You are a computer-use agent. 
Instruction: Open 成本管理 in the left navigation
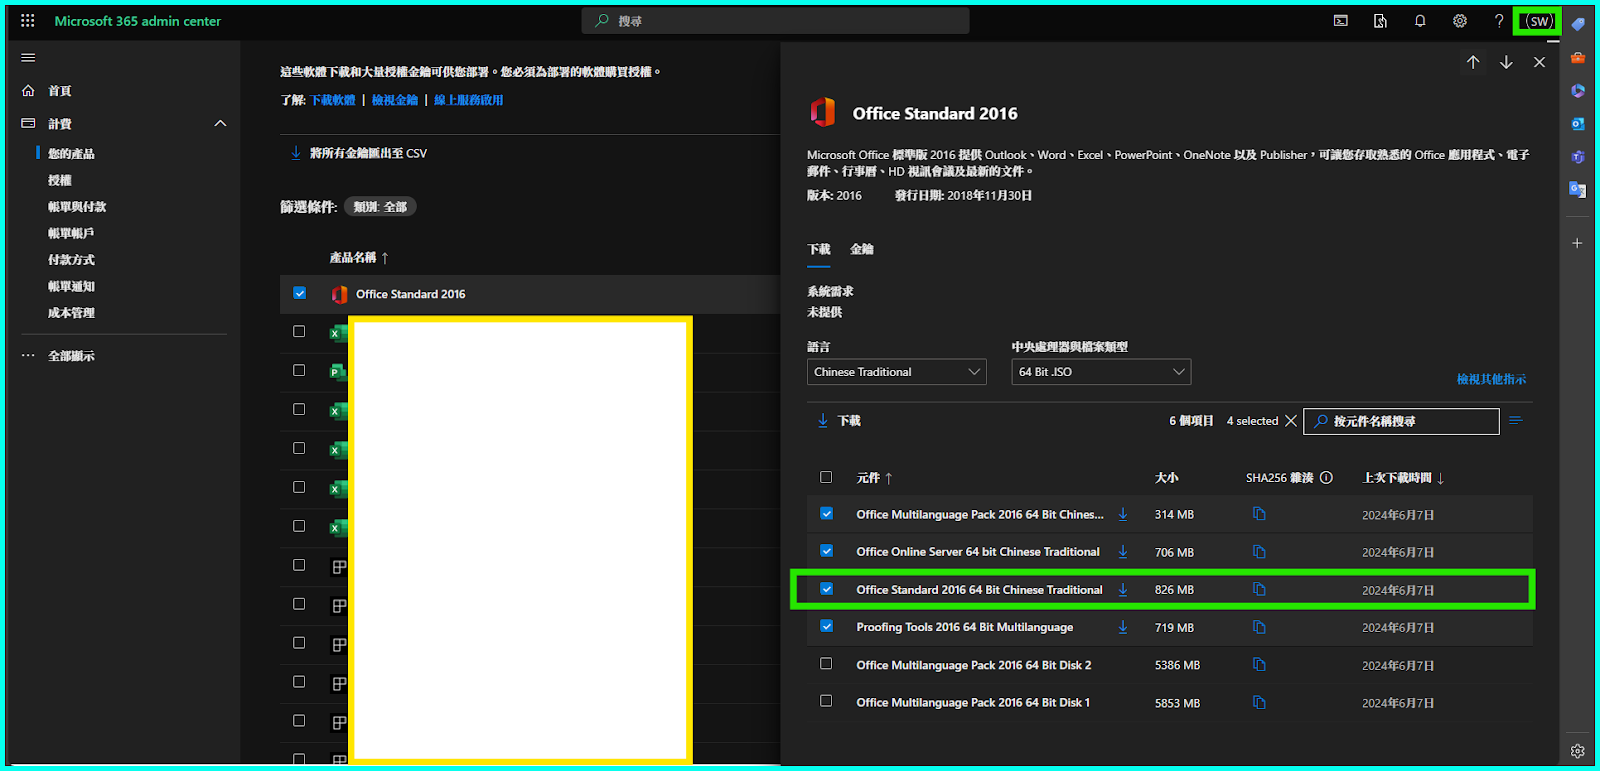click(71, 313)
